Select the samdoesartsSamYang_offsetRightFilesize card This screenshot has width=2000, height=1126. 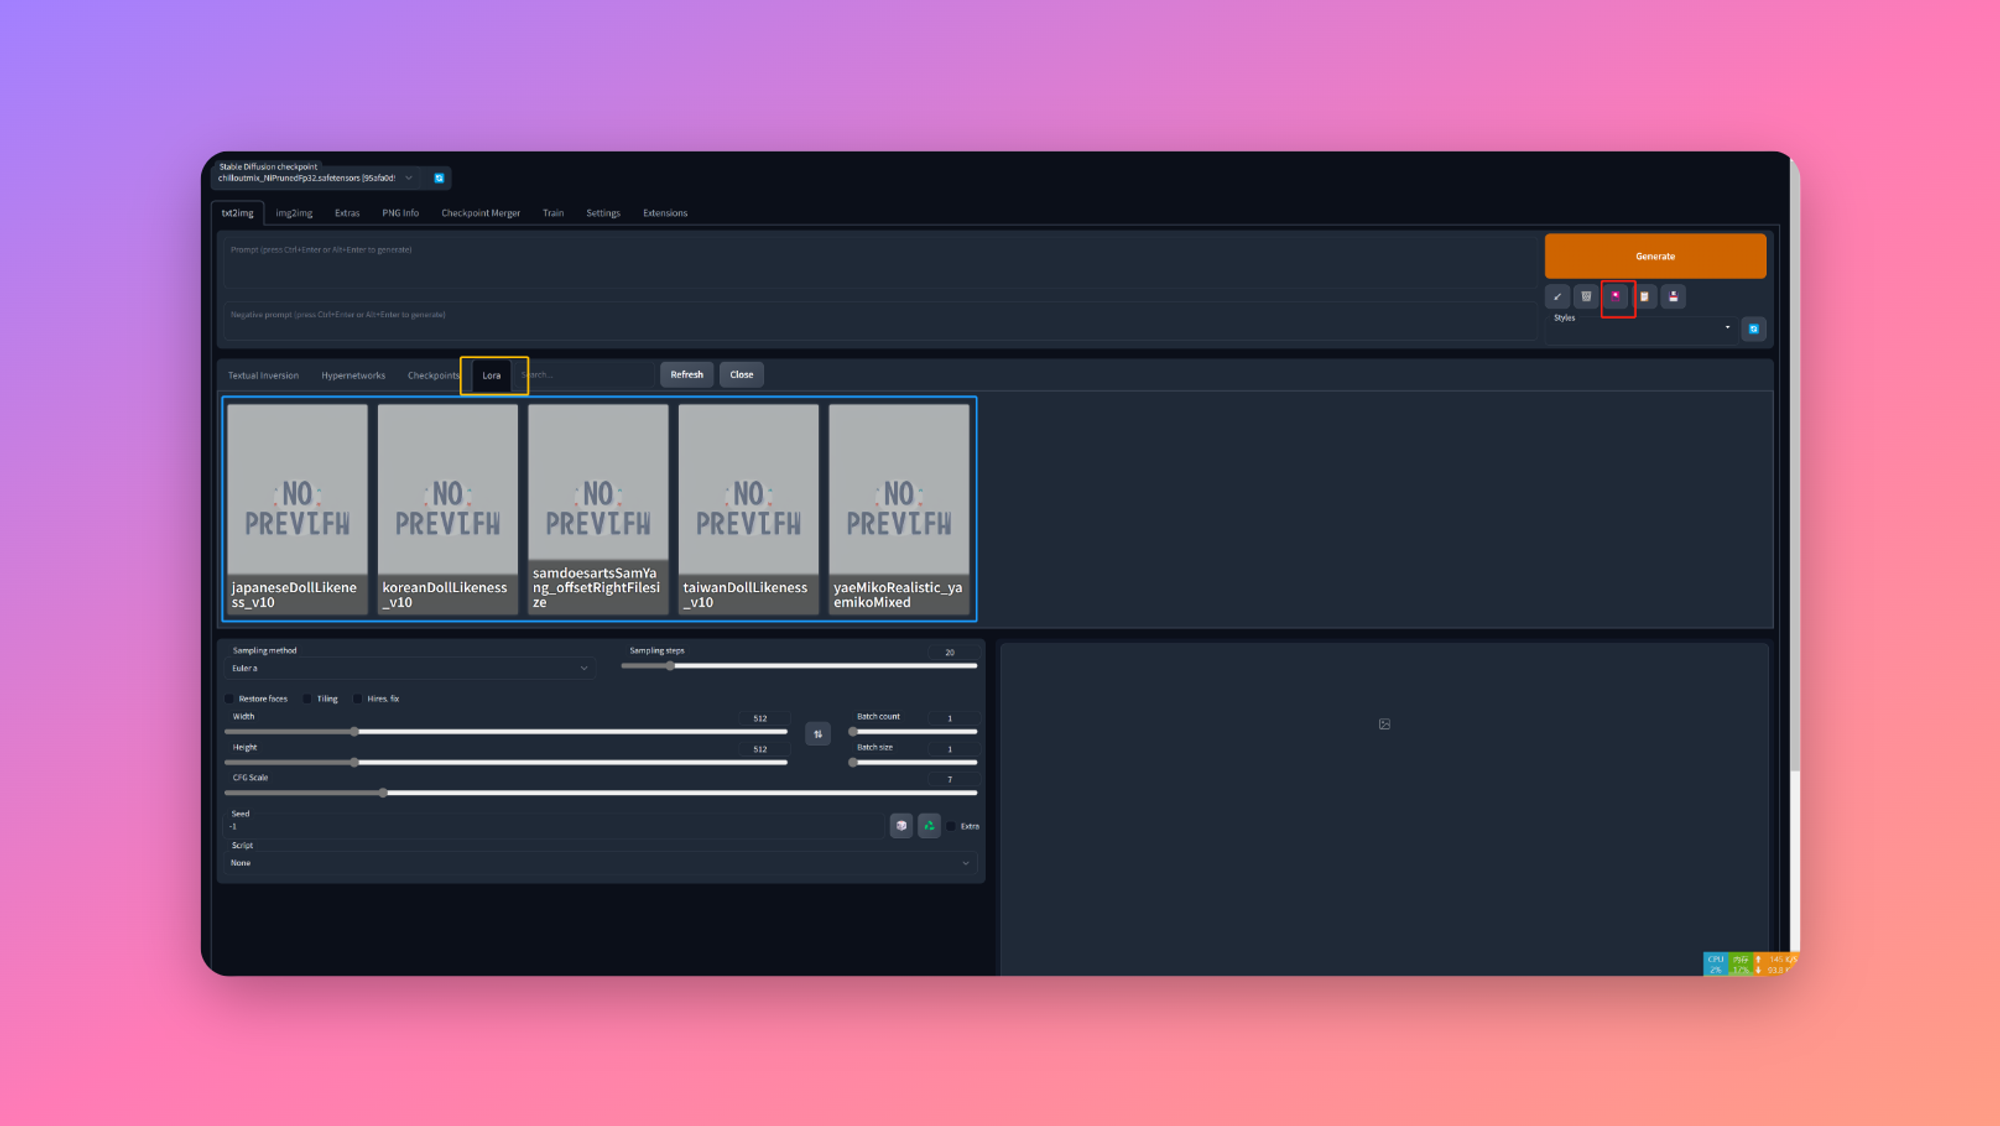tap(598, 509)
